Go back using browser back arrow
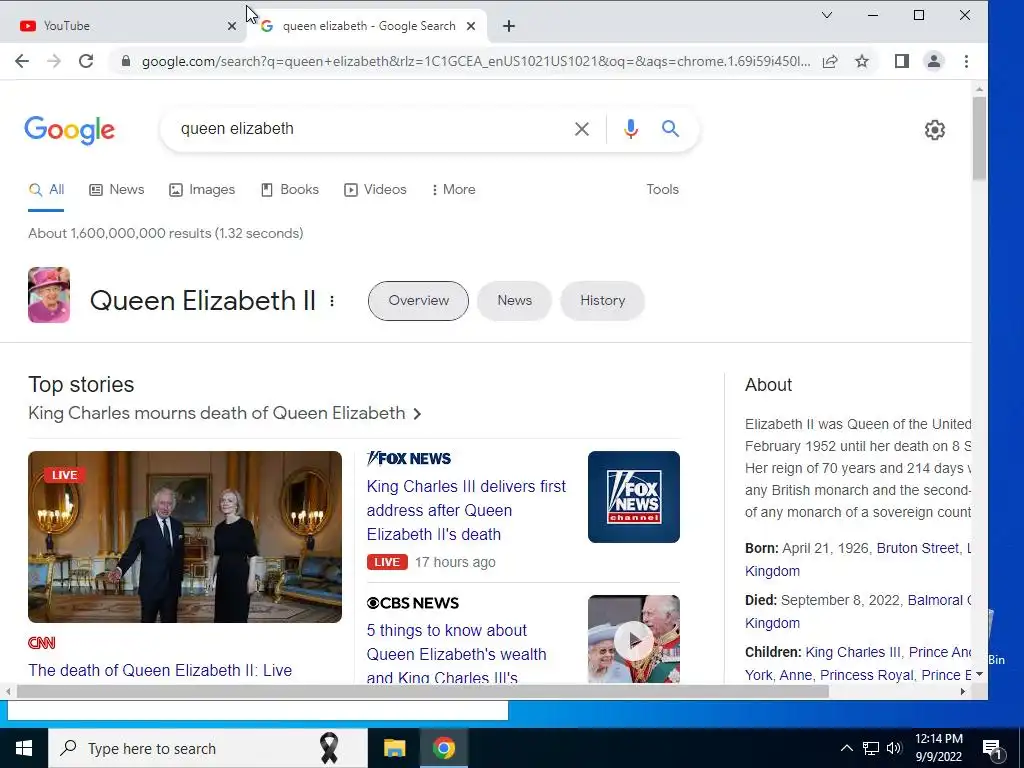The height and width of the screenshot is (768, 1024). [x=22, y=61]
